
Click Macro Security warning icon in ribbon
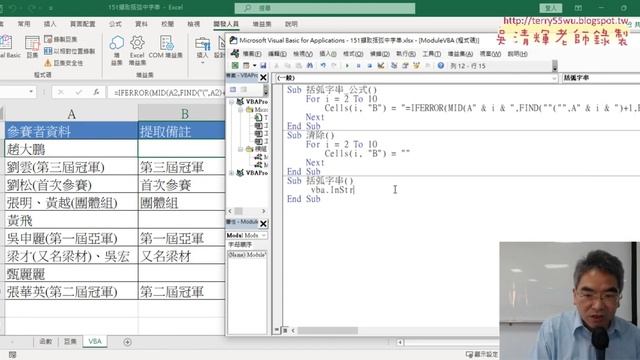click(x=48, y=63)
